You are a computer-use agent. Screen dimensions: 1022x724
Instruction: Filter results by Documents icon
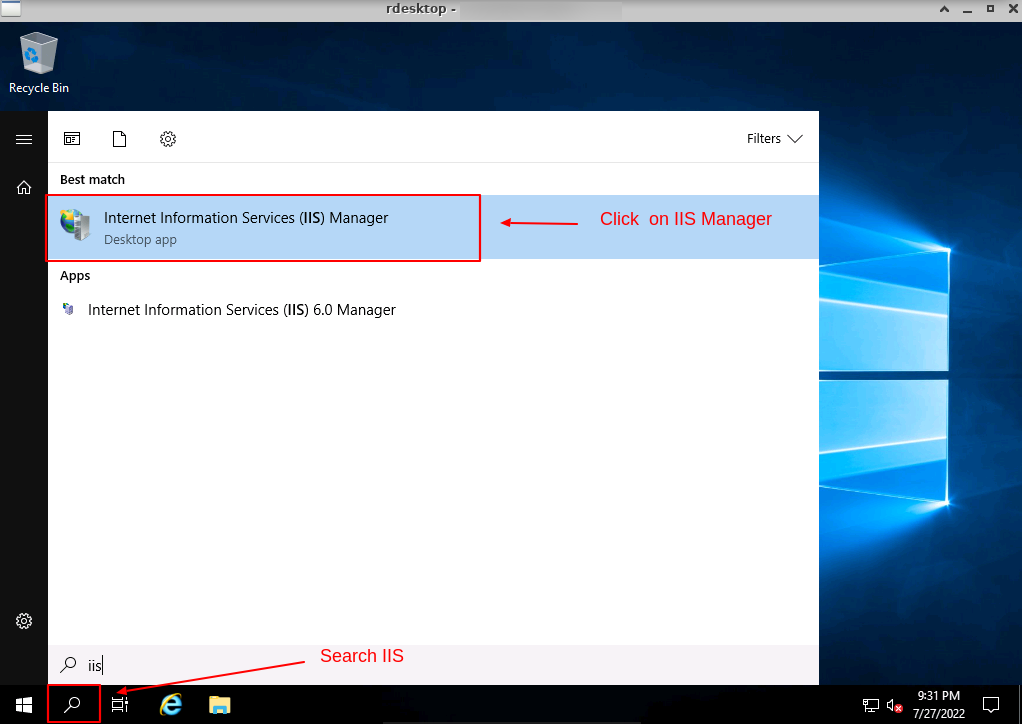(119, 139)
